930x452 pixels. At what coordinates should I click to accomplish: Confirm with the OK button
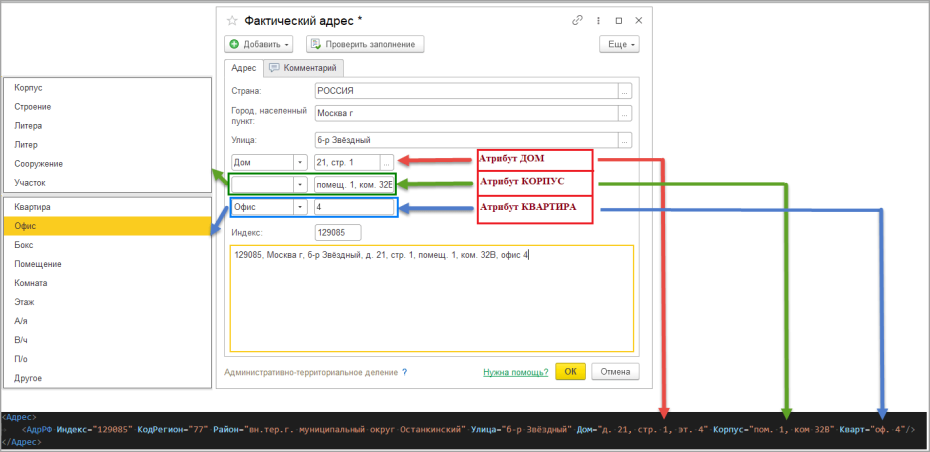(571, 372)
